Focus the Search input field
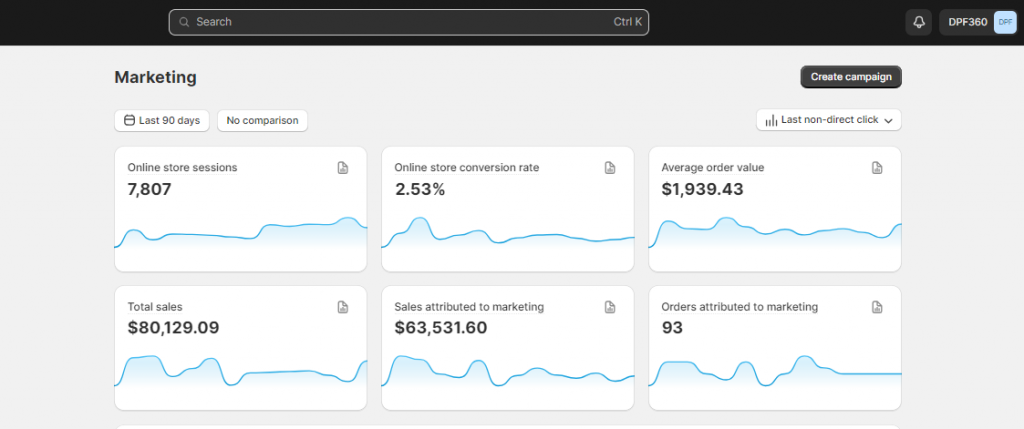This screenshot has height=429, width=1024. [400, 22]
